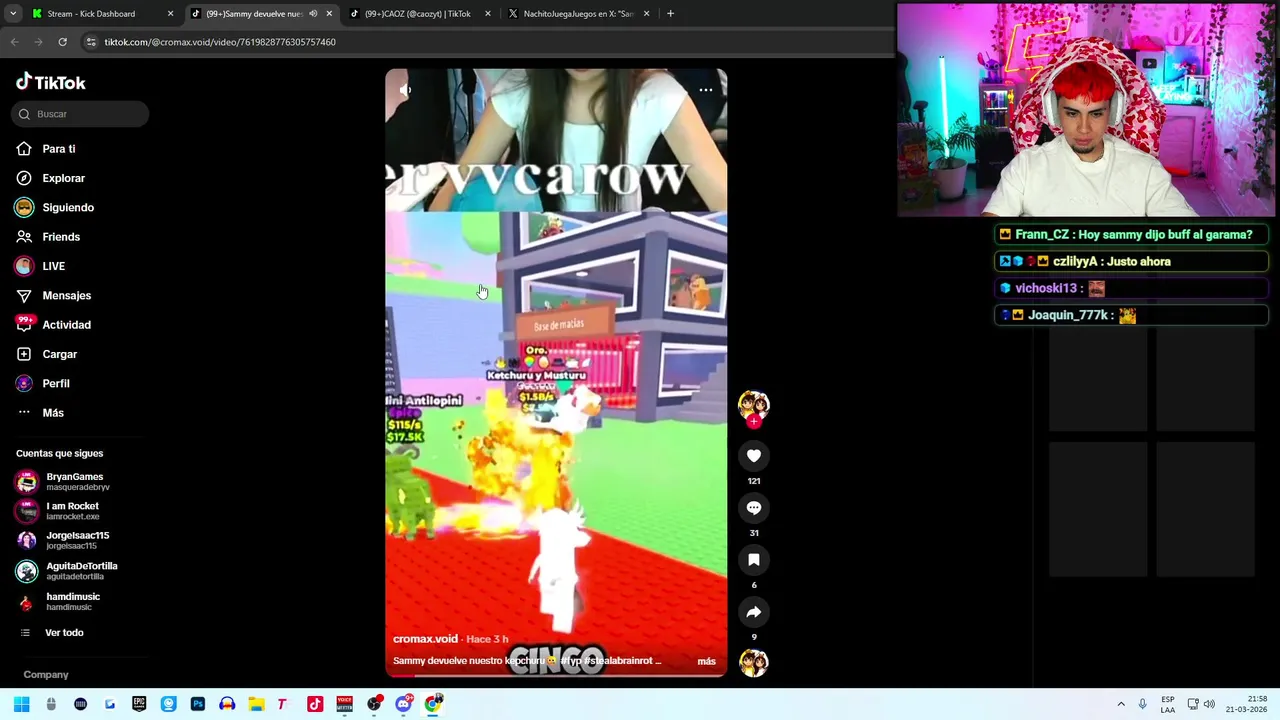Open Perfil page

coord(55,384)
